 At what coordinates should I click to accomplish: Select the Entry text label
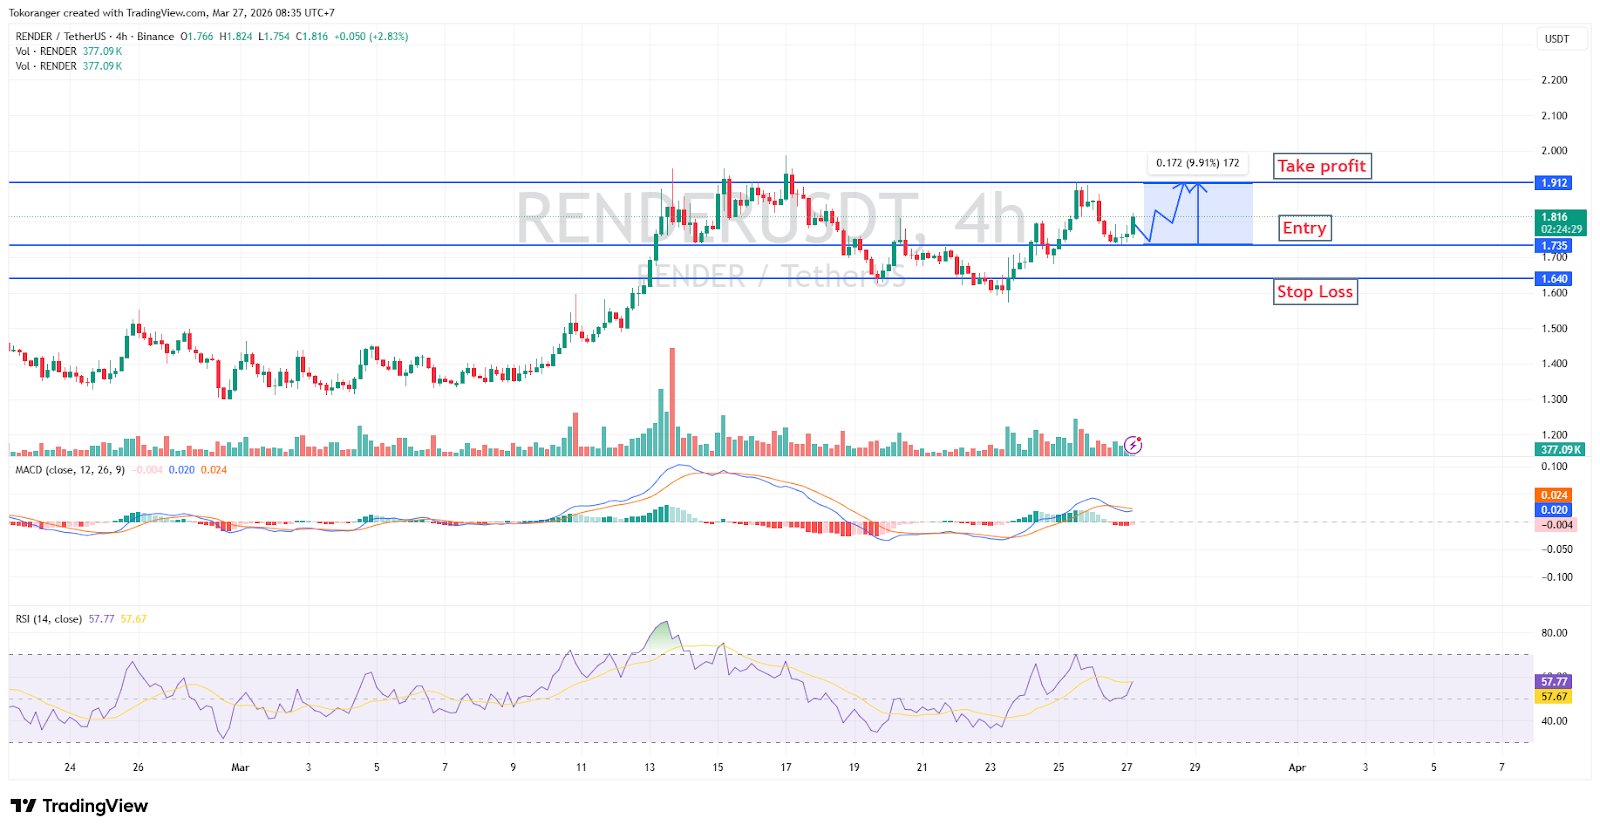click(1304, 228)
